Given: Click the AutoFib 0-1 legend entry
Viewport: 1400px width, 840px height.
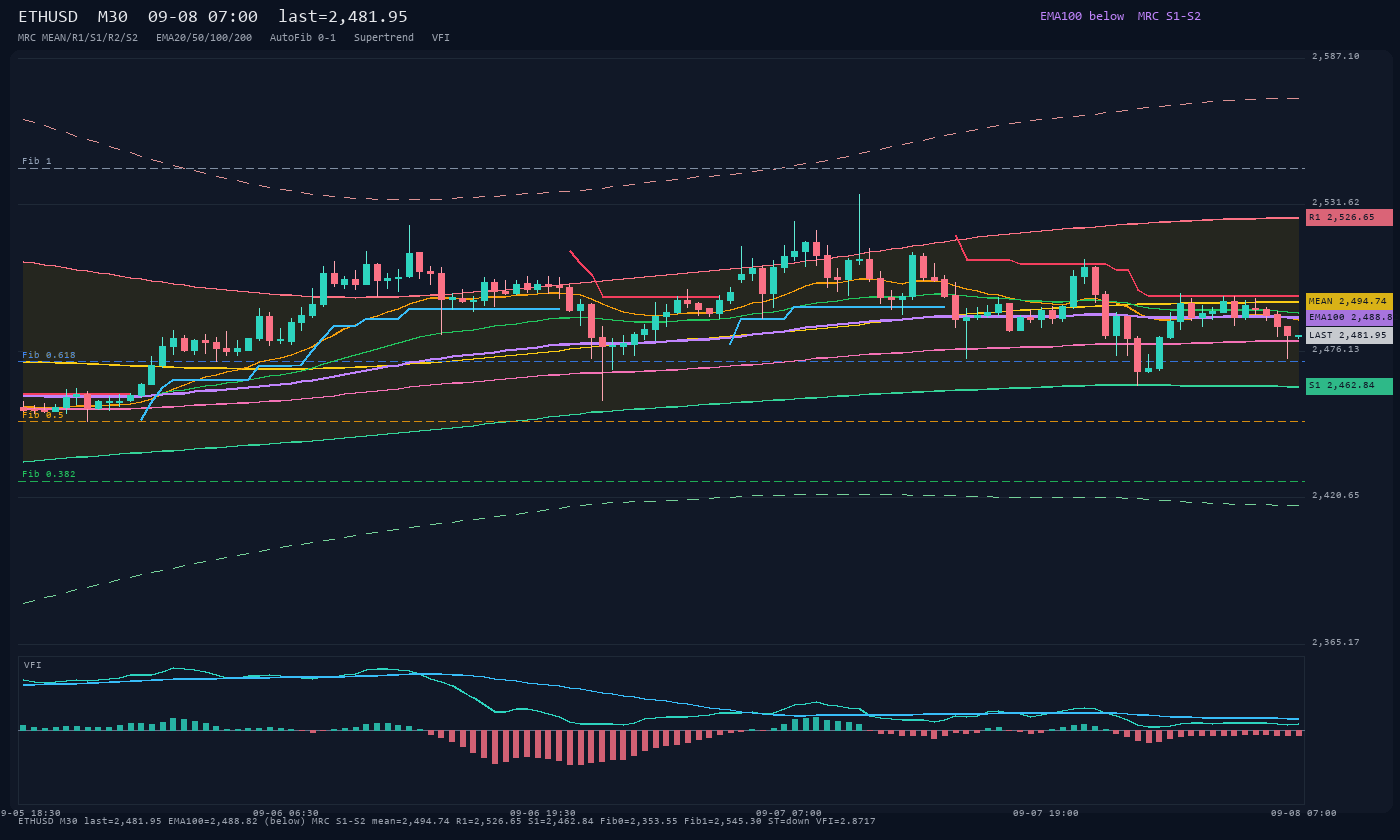Looking at the screenshot, I should click(x=303, y=37).
